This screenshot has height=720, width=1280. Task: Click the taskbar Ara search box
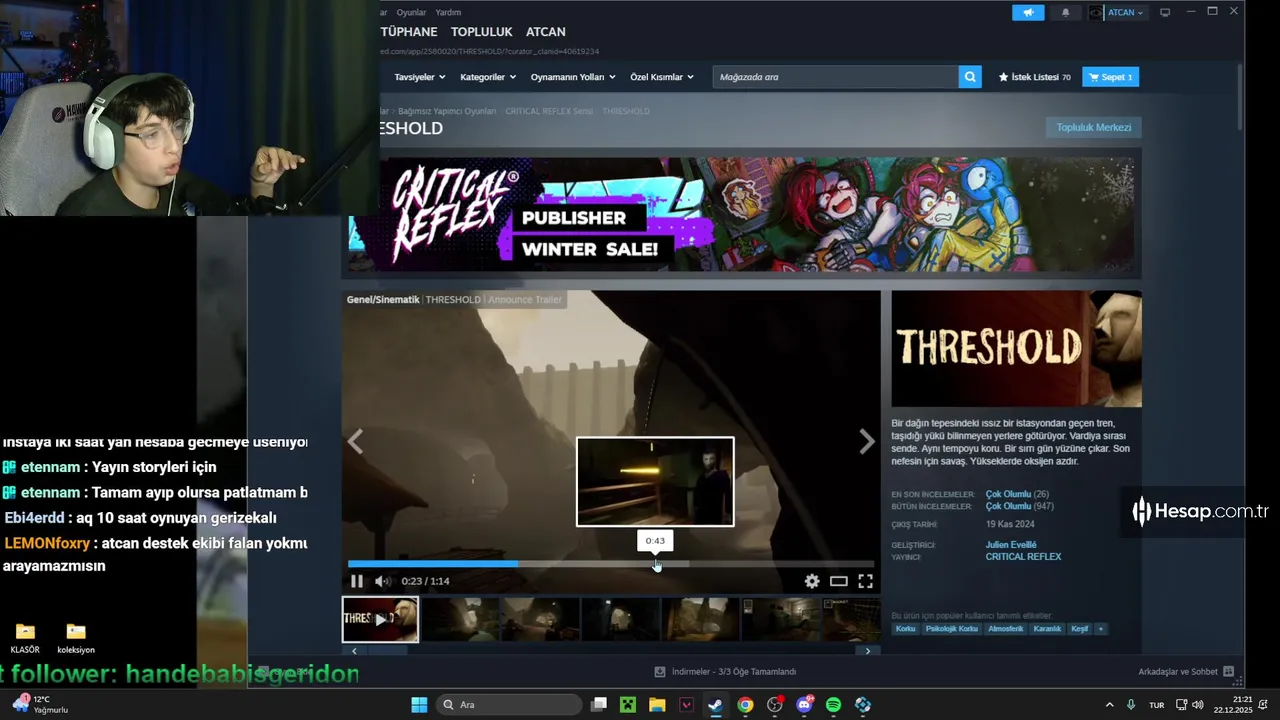click(x=509, y=705)
